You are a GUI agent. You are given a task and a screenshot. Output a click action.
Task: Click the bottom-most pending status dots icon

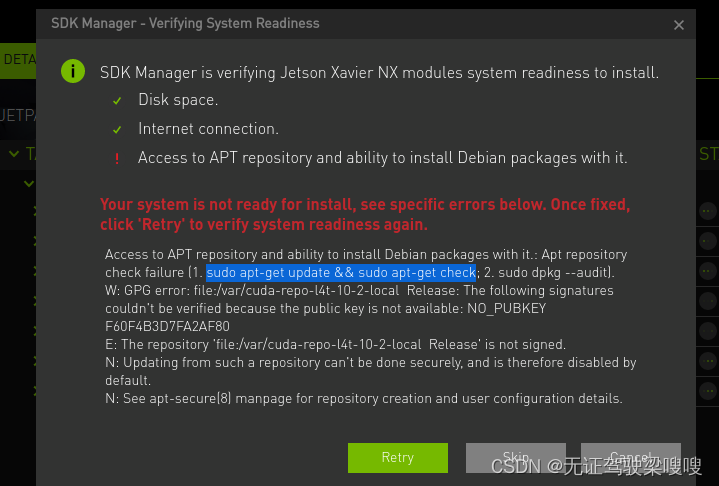(708, 391)
